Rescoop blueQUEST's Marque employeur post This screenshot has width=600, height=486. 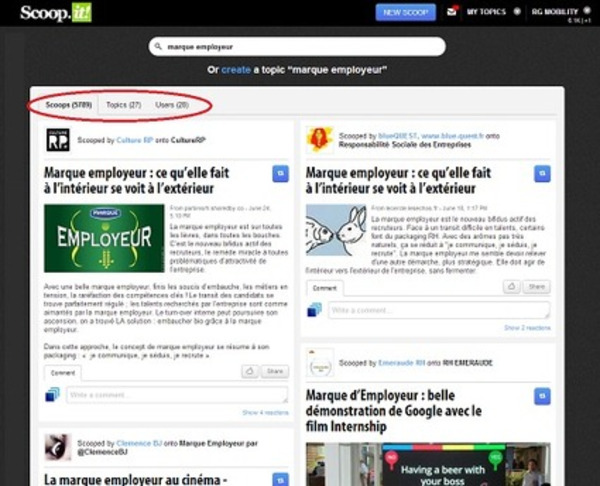click(542, 174)
